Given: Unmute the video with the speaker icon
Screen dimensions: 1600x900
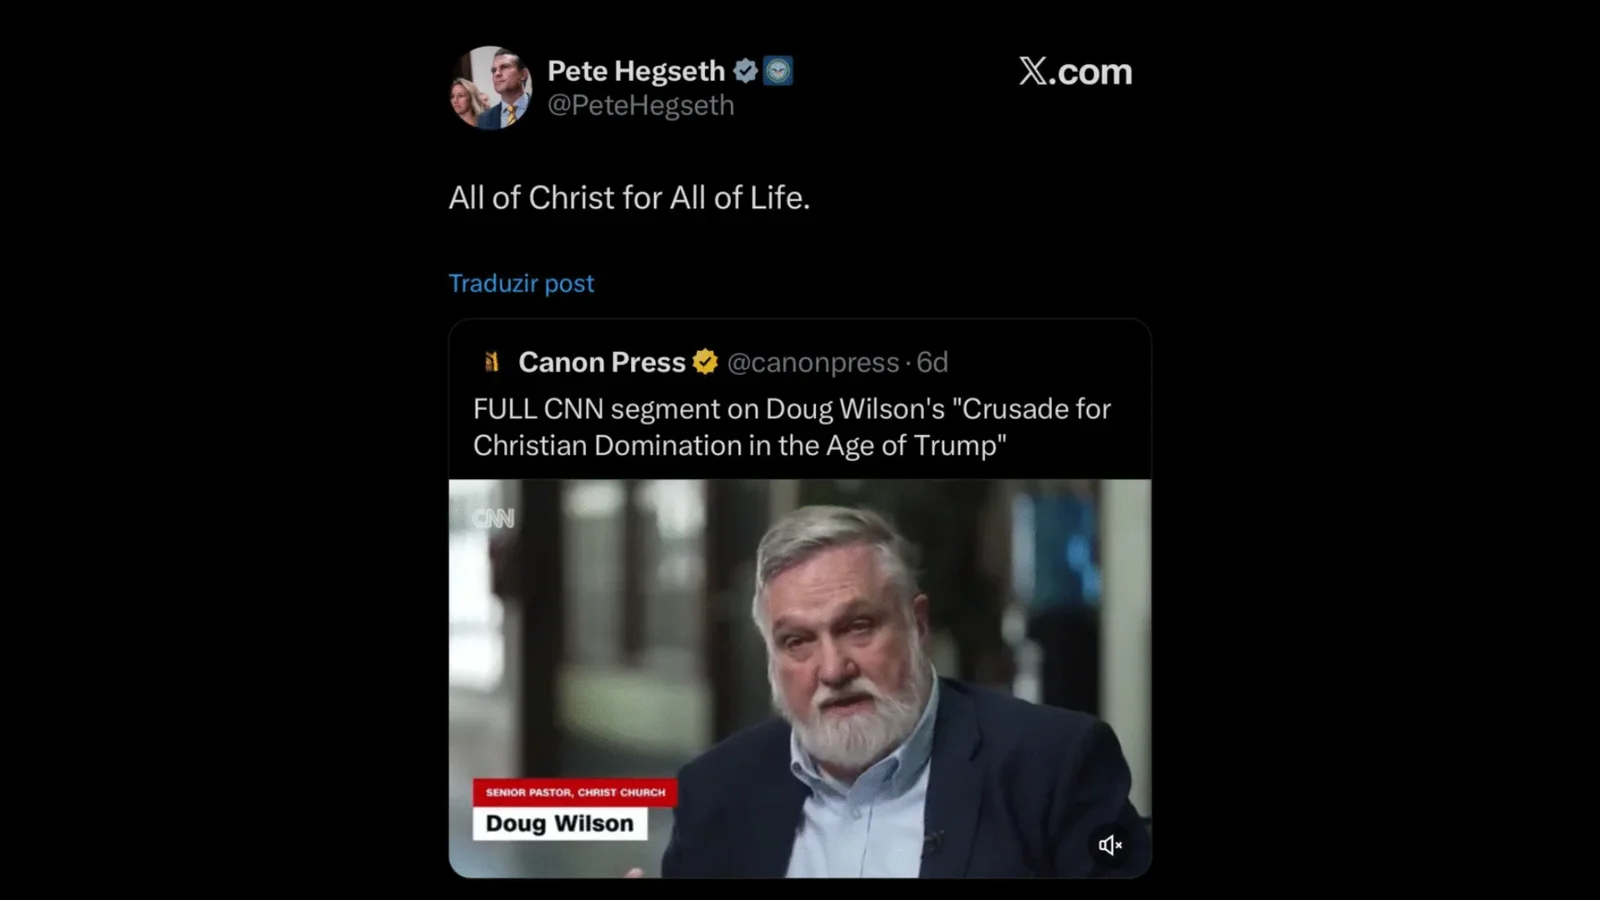Looking at the screenshot, I should (x=1109, y=845).
